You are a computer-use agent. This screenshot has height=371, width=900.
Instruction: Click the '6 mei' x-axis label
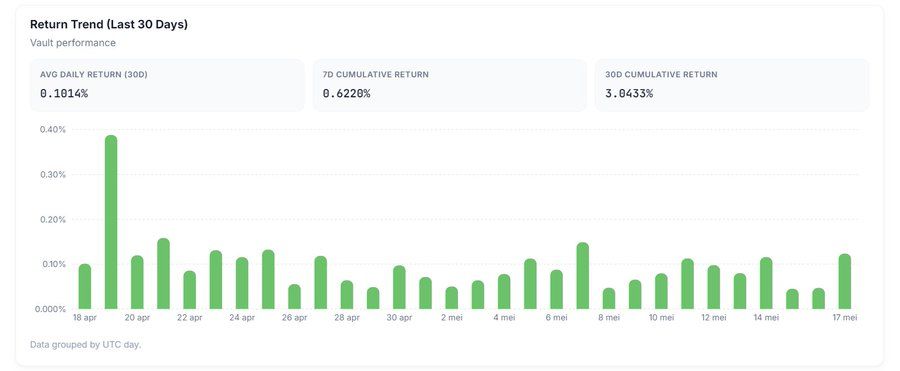tap(557, 317)
